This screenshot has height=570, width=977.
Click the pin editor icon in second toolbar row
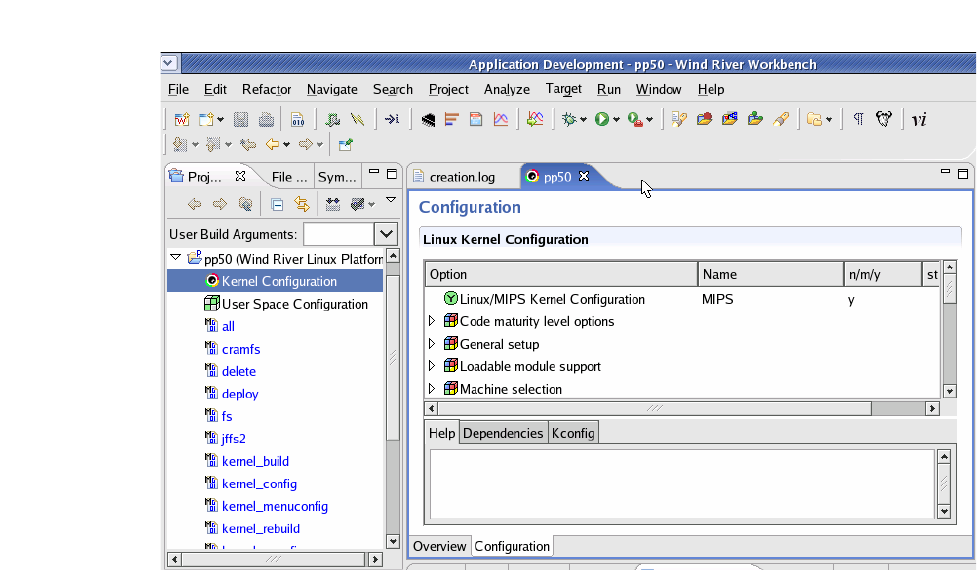(x=345, y=145)
